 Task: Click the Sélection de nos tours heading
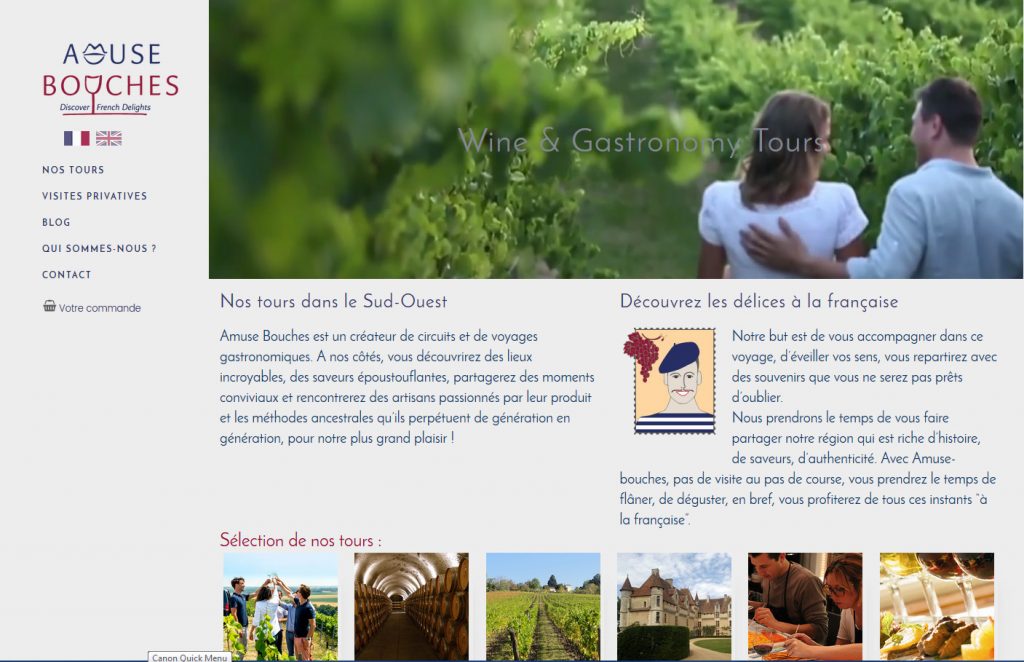(300, 541)
